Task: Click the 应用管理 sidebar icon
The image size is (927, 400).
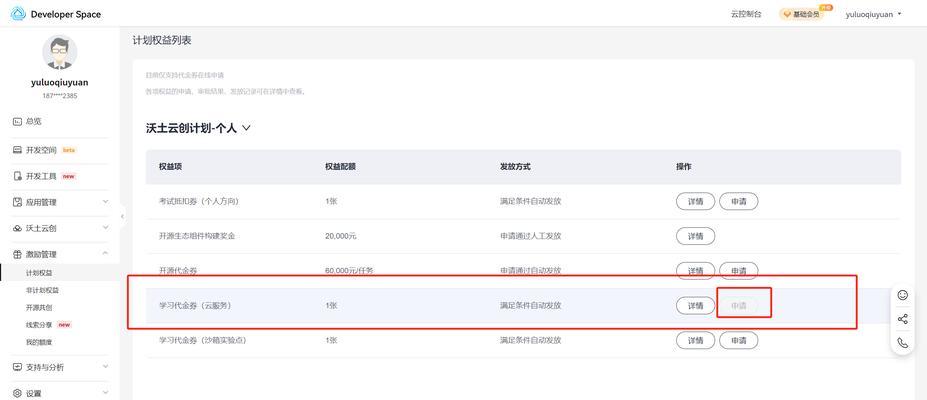Action: (x=17, y=202)
